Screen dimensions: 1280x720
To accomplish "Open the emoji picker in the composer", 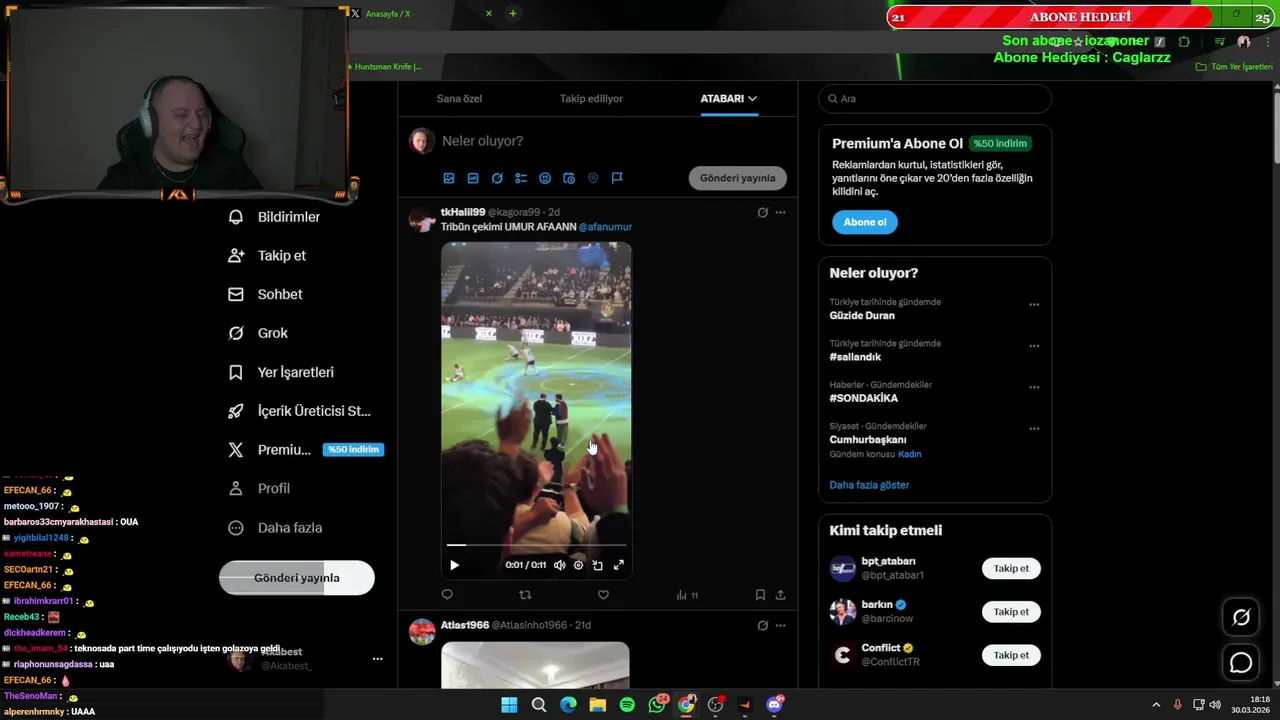I will [545, 178].
